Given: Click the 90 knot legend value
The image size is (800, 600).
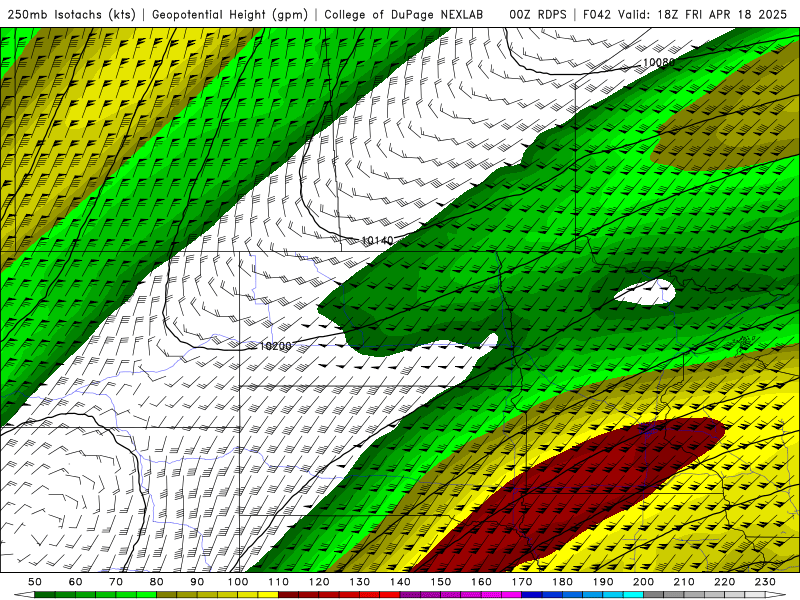Looking at the screenshot, I should (197, 582).
